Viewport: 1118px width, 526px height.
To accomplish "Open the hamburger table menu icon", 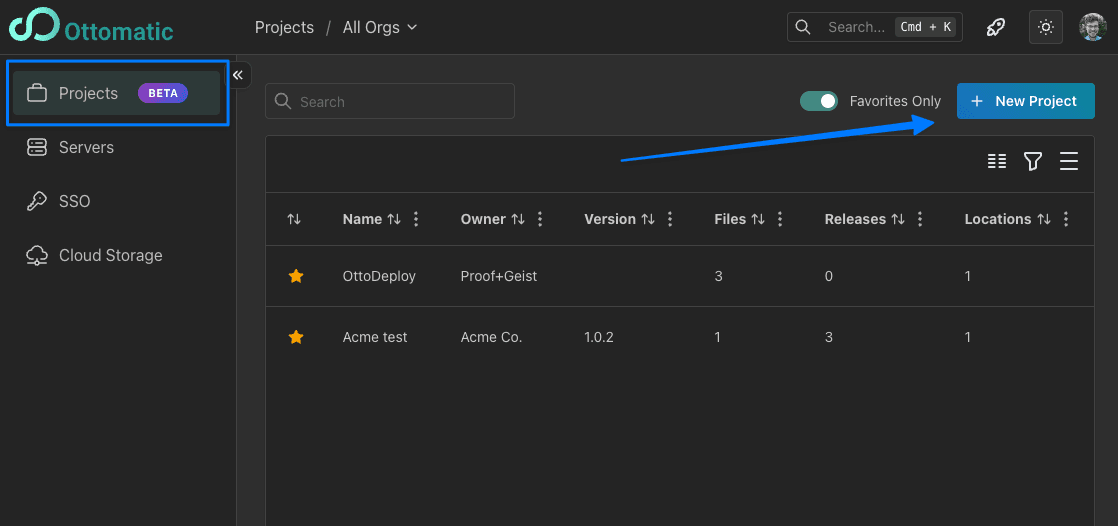I will click(1069, 161).
